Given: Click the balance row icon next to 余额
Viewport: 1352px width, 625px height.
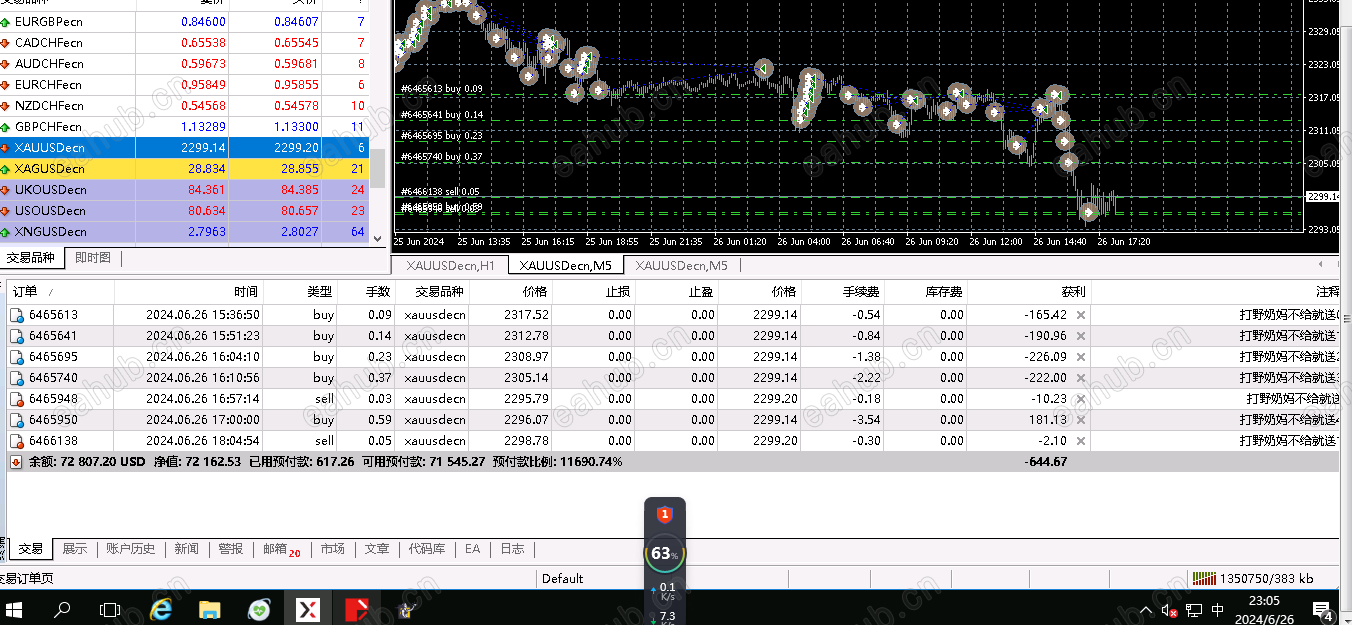Looking at the screenshot, I should click(16, 462).
